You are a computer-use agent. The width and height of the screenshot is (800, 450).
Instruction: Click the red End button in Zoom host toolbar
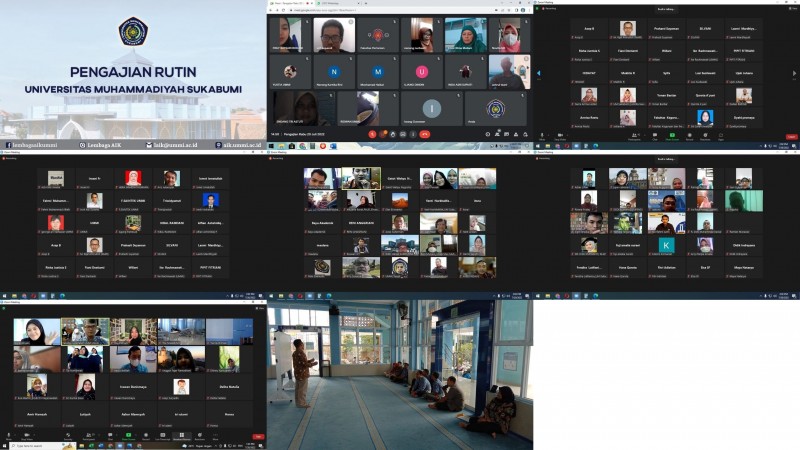pos(258,437)
